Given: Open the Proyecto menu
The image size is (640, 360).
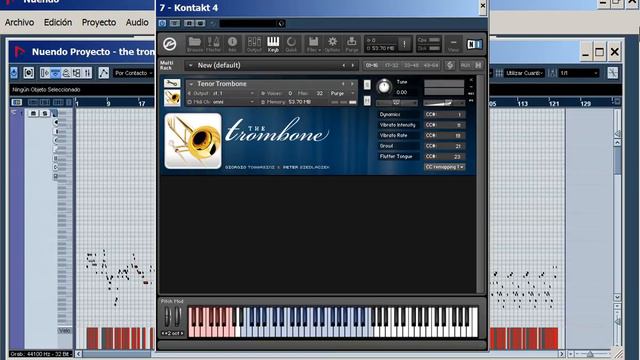Looking at the screenshot, I should (99, 22).
